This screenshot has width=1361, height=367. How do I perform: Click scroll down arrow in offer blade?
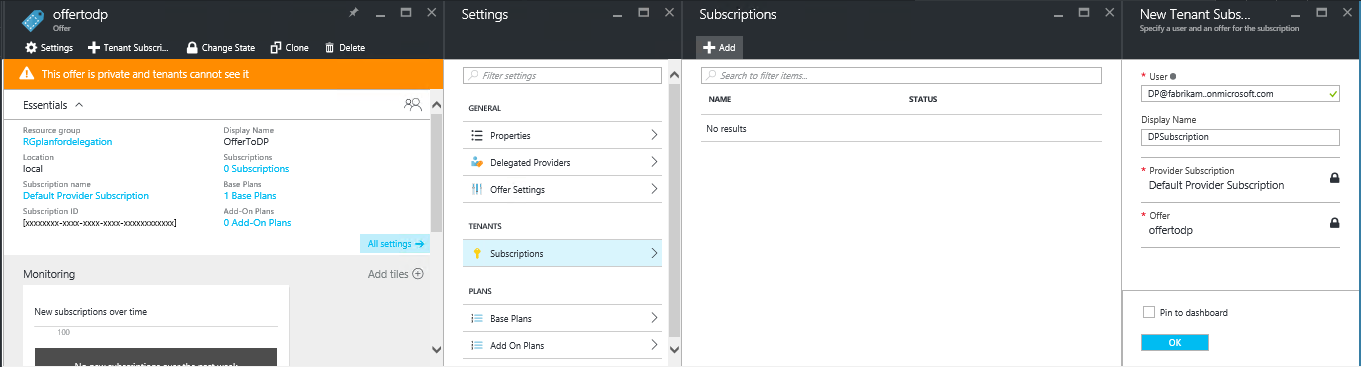(436, 349)
